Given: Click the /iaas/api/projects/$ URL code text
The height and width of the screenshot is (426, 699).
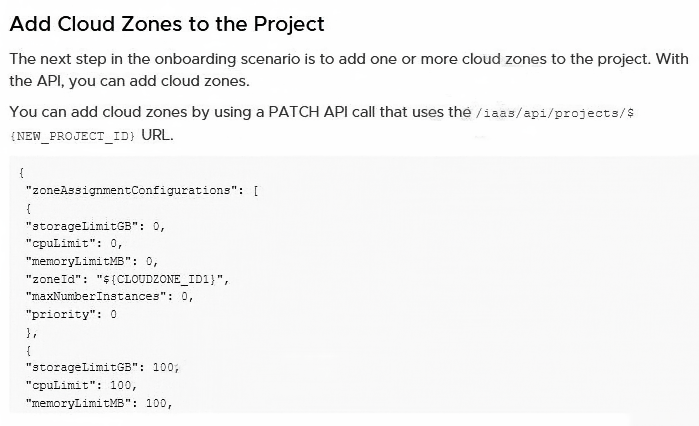Looking at the screenshot, I should [x=555, y=113].
